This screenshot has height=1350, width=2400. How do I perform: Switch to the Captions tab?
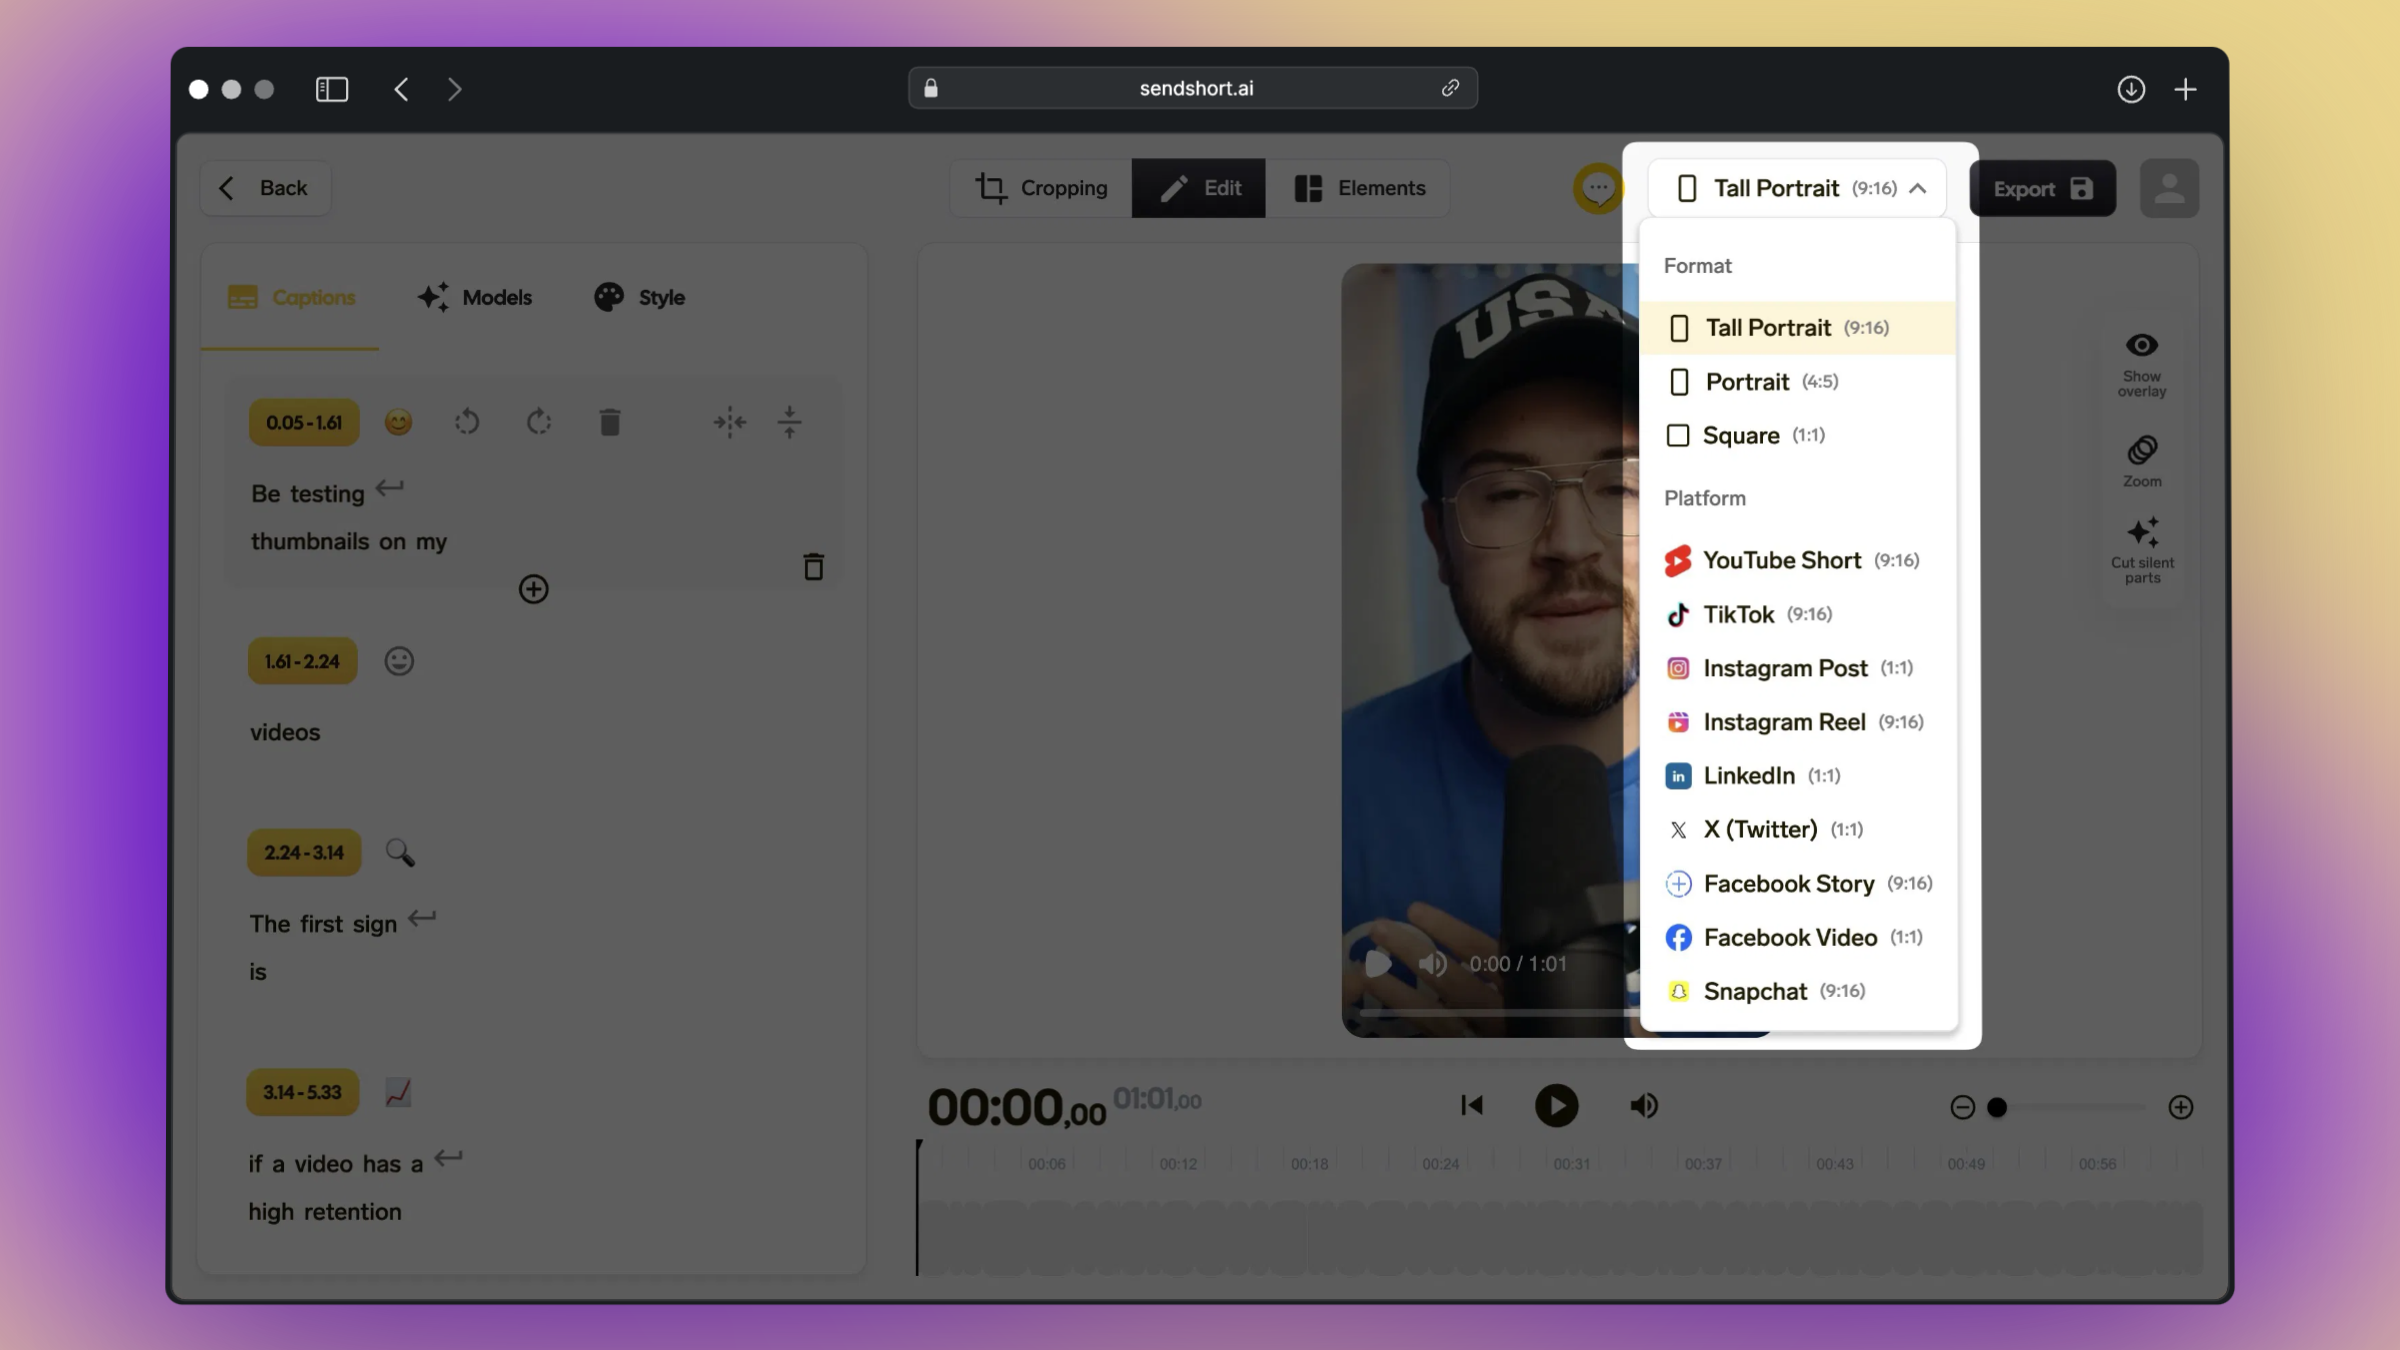291,297
